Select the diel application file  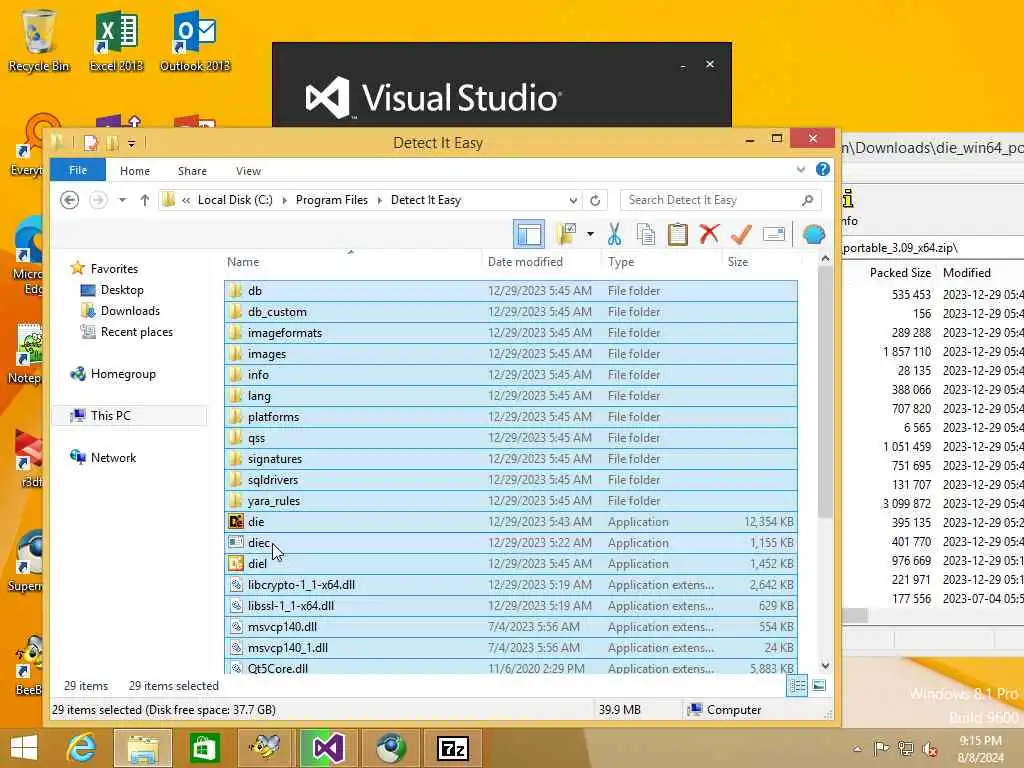tap(511, 563)
